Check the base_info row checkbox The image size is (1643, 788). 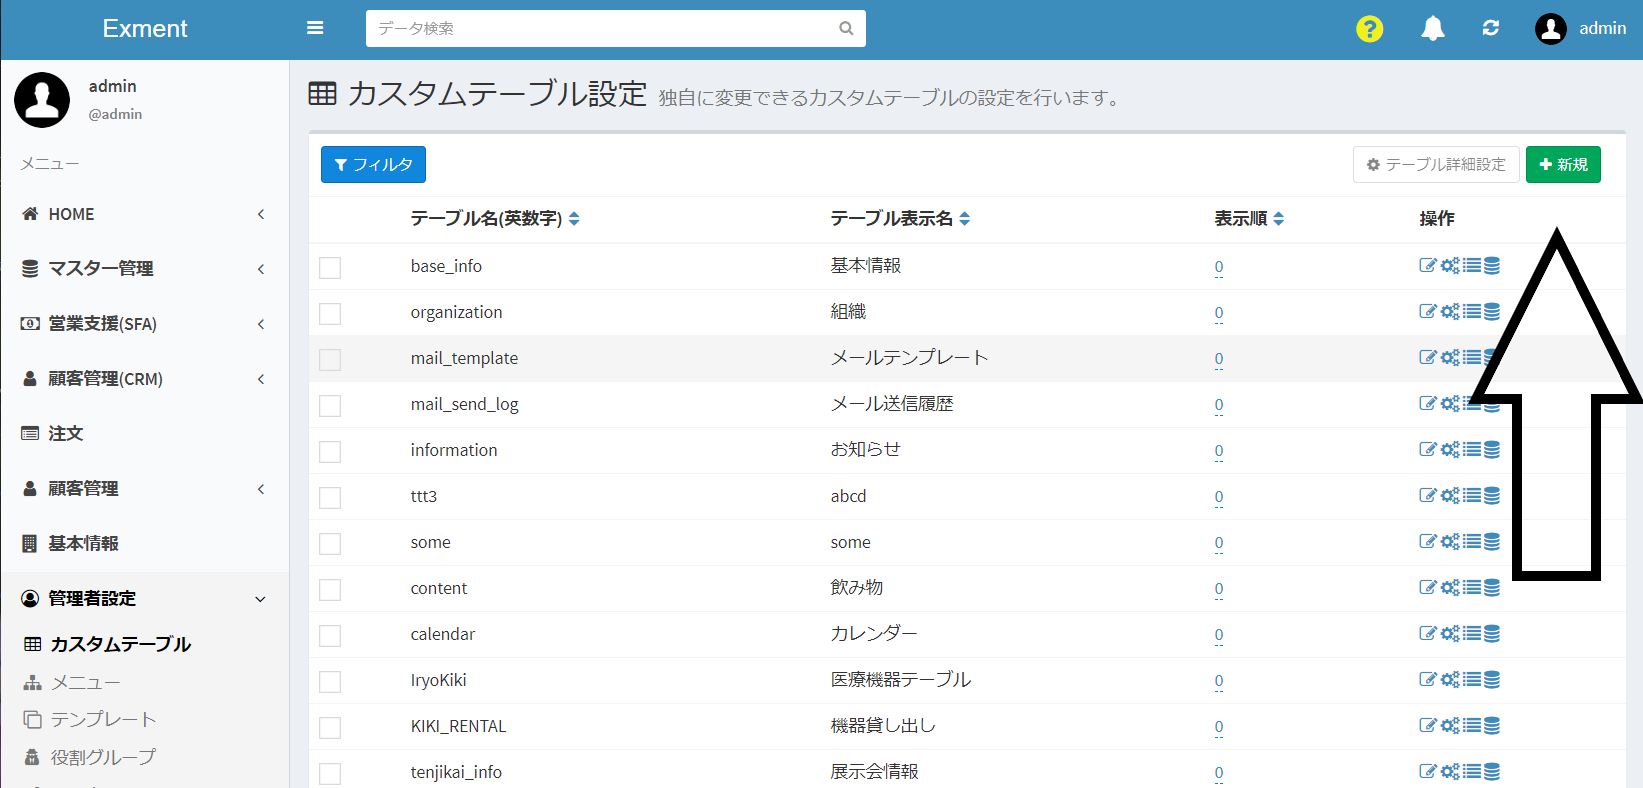tap(330, 268)
